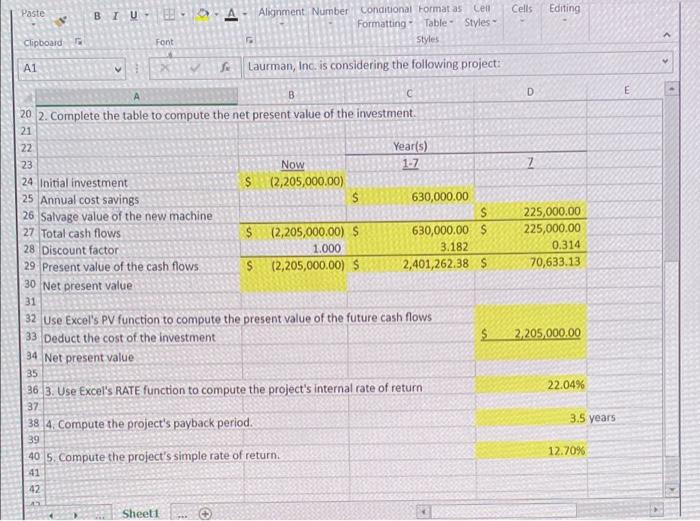Select column B header
Screen dimensions: 700x521
click(x=292, y=95)
